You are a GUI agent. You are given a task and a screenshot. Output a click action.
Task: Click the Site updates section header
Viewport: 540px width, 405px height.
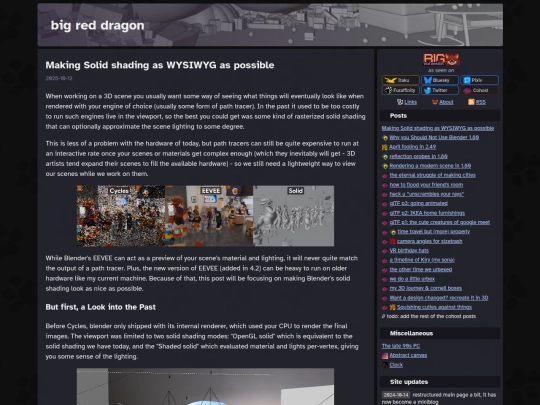(440, 382)
